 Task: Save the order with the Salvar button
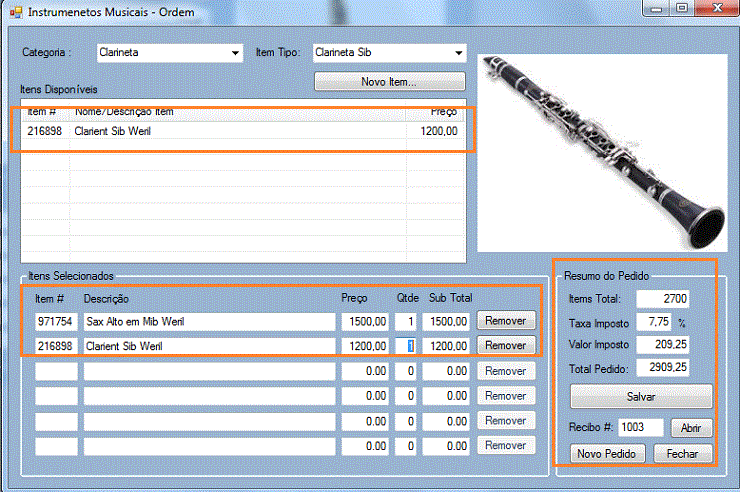click(x=641, y=397)
